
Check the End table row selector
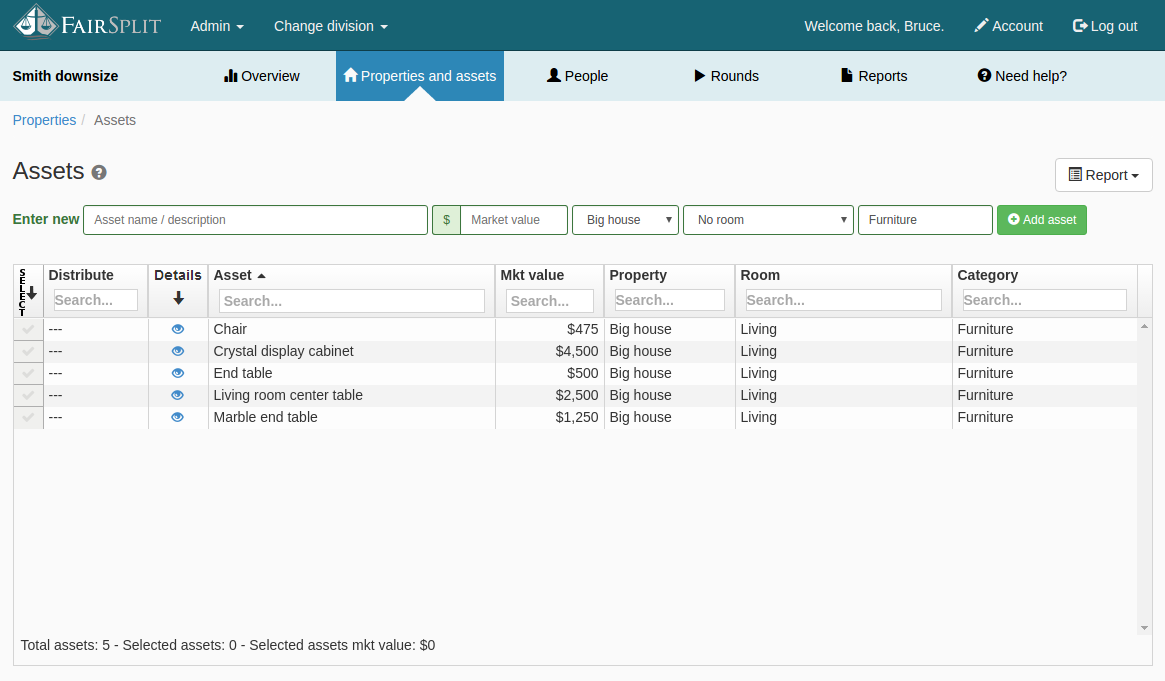pyautogui.click(x=28, y=373)
